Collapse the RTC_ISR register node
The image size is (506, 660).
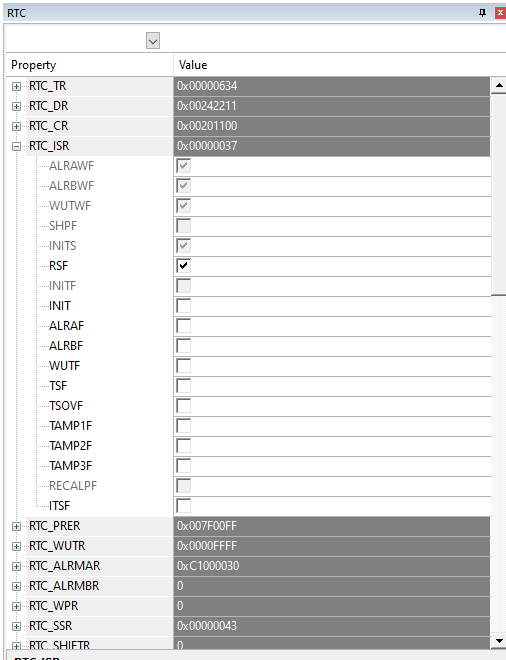tap(16, 146)
